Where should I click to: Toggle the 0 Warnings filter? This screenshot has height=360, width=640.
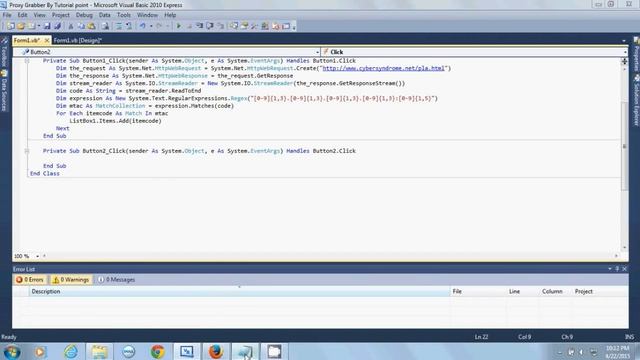(71, 280)
